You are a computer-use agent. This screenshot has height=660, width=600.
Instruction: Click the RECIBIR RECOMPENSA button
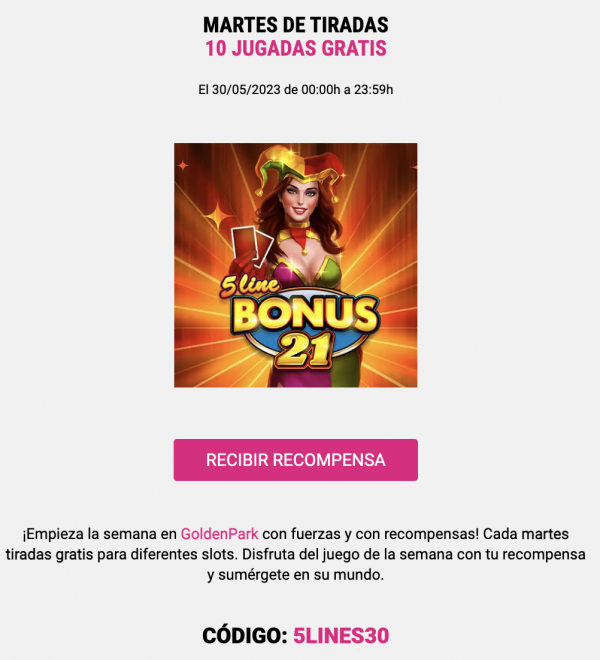[x=296, y=460]
